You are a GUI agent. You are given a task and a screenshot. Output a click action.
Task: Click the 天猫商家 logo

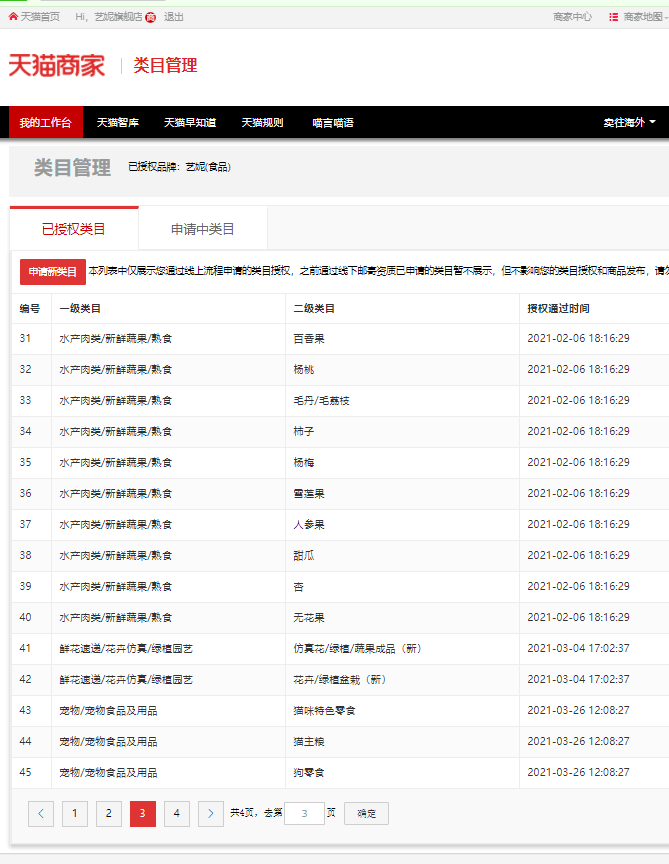(x=57, y=66)
